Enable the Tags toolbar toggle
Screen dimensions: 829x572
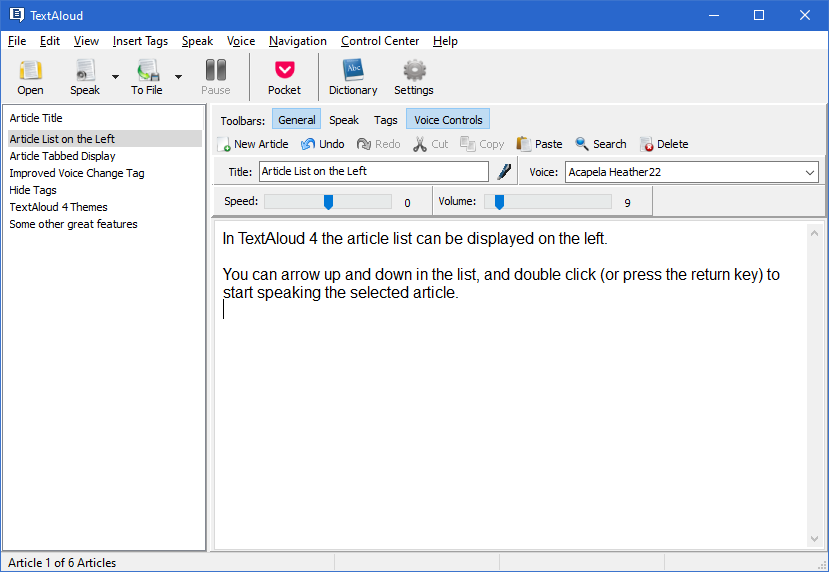[385, 120]
